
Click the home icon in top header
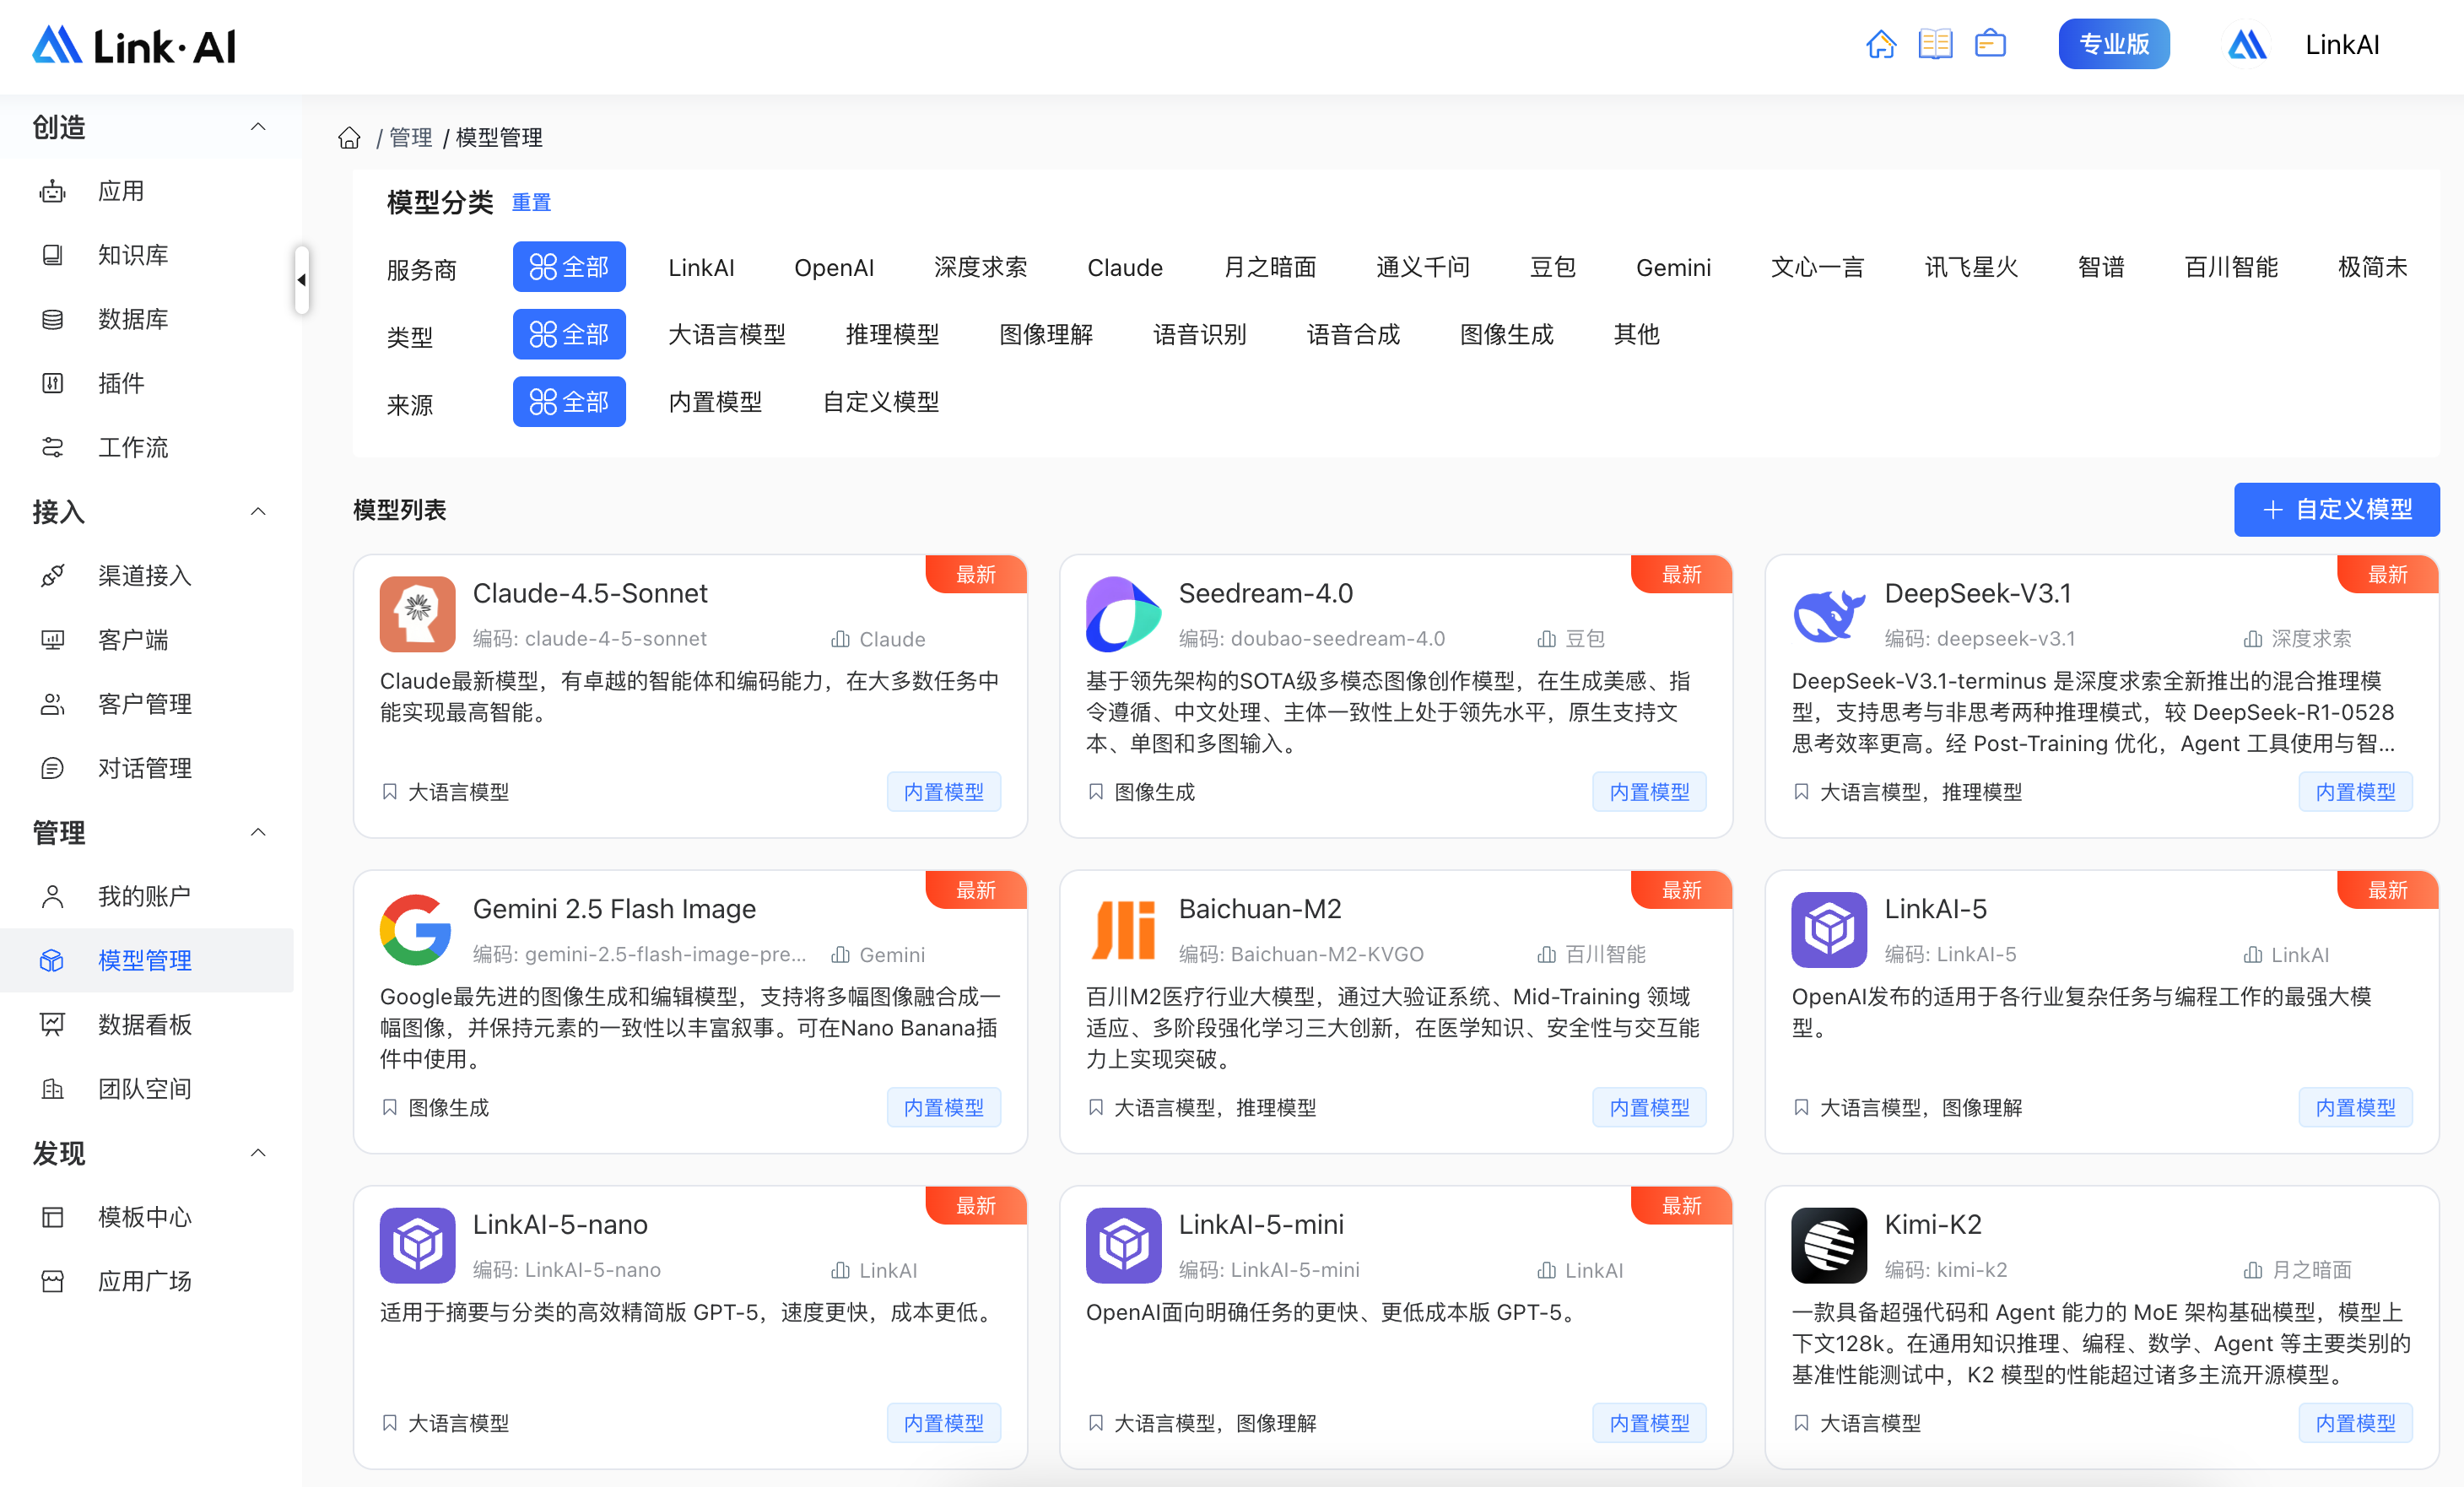point(1880,44)
